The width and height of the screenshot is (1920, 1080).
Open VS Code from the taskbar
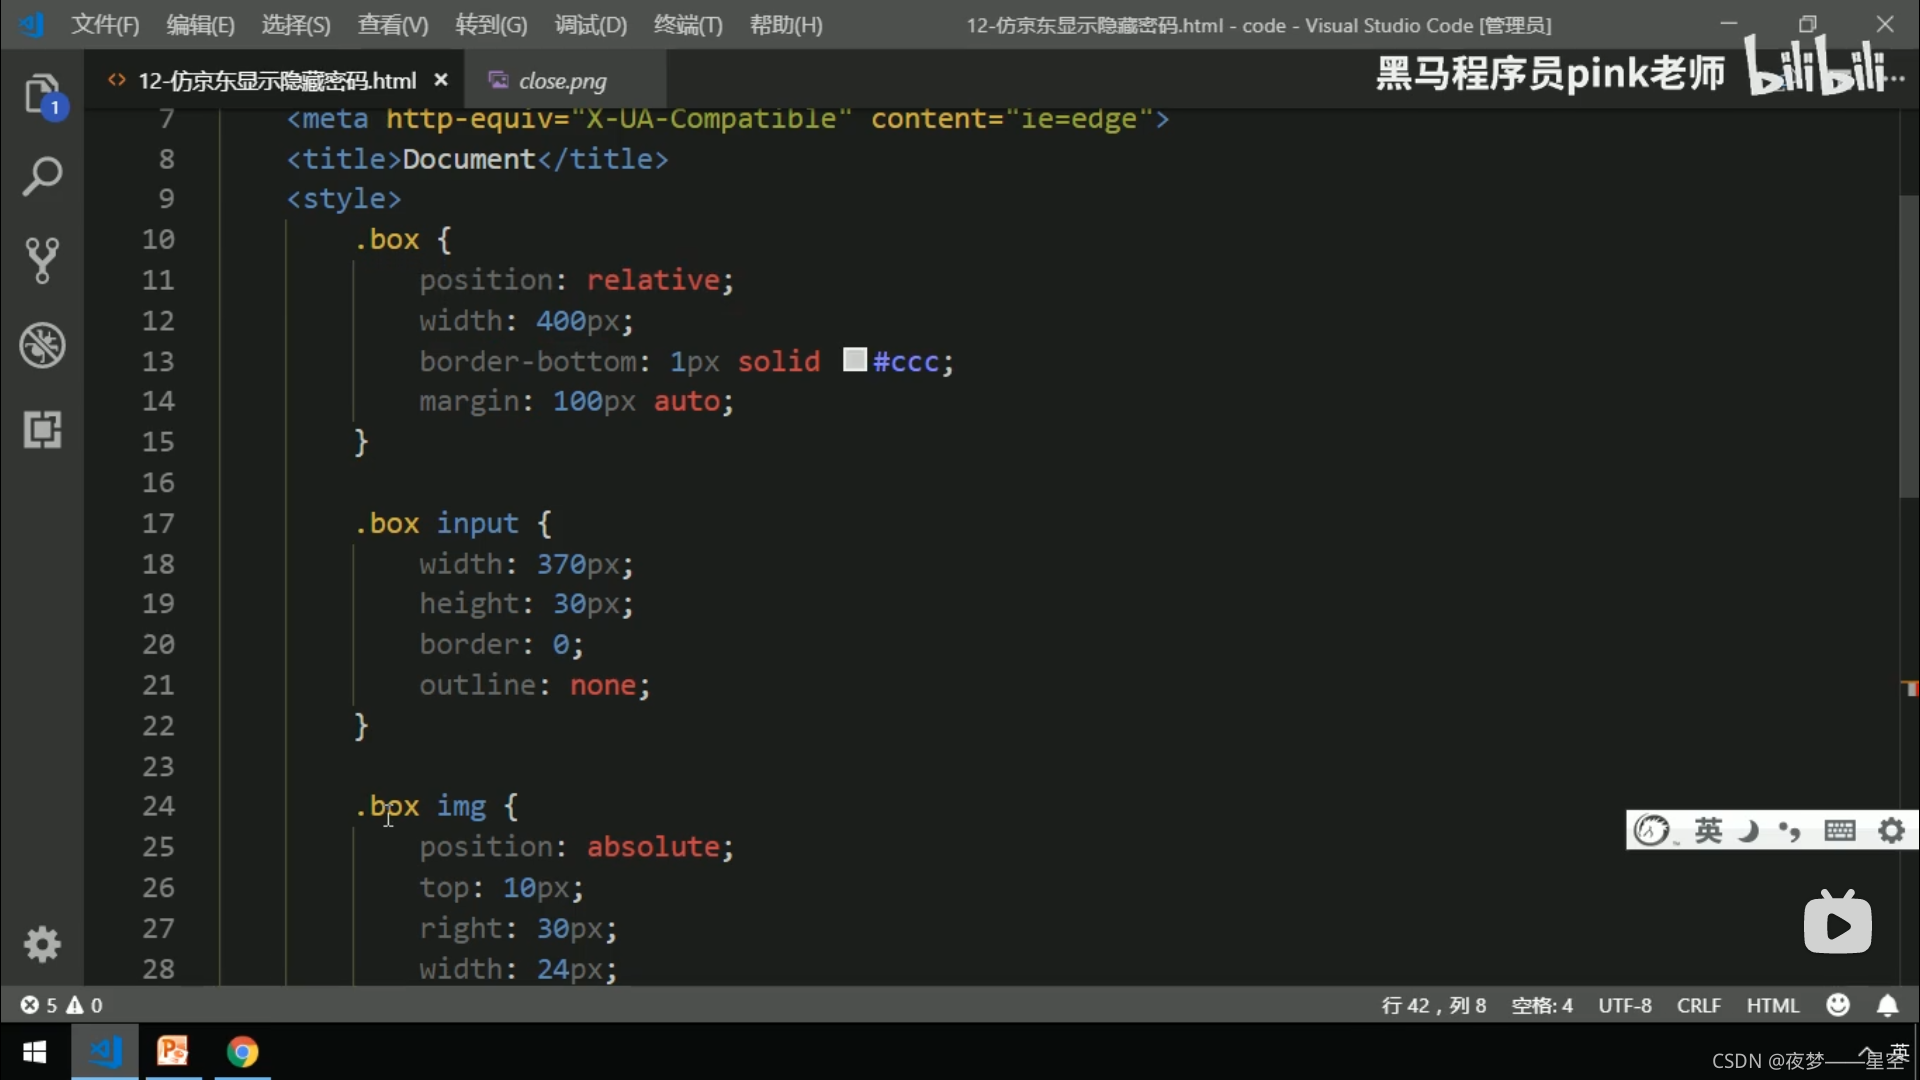click(105, 1052)
